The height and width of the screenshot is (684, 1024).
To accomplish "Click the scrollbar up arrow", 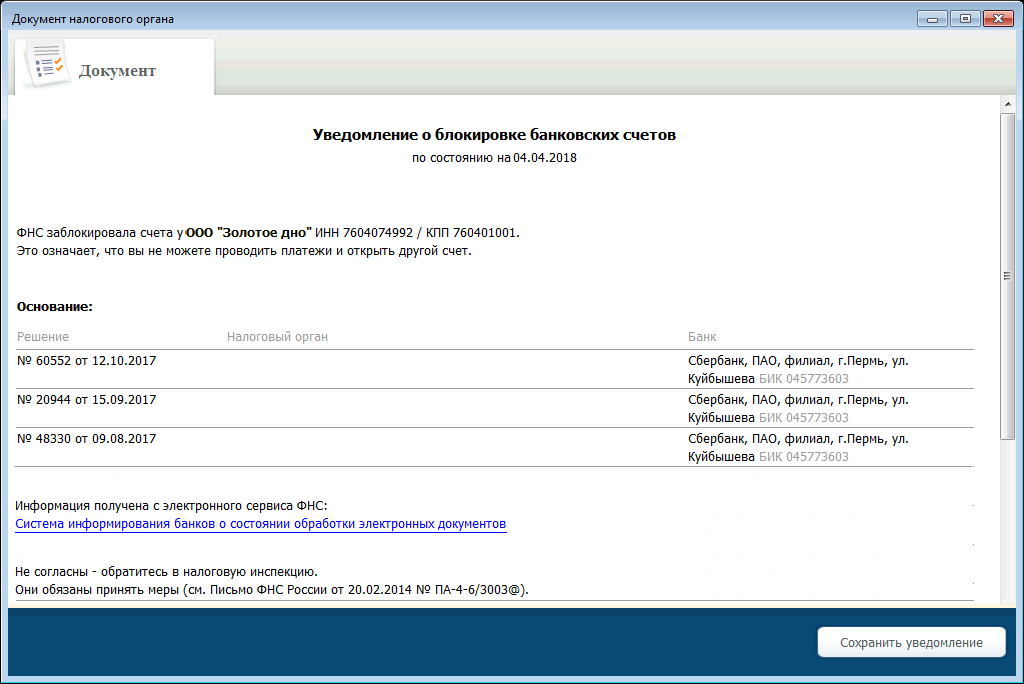I will click(x=1008, y=104).
